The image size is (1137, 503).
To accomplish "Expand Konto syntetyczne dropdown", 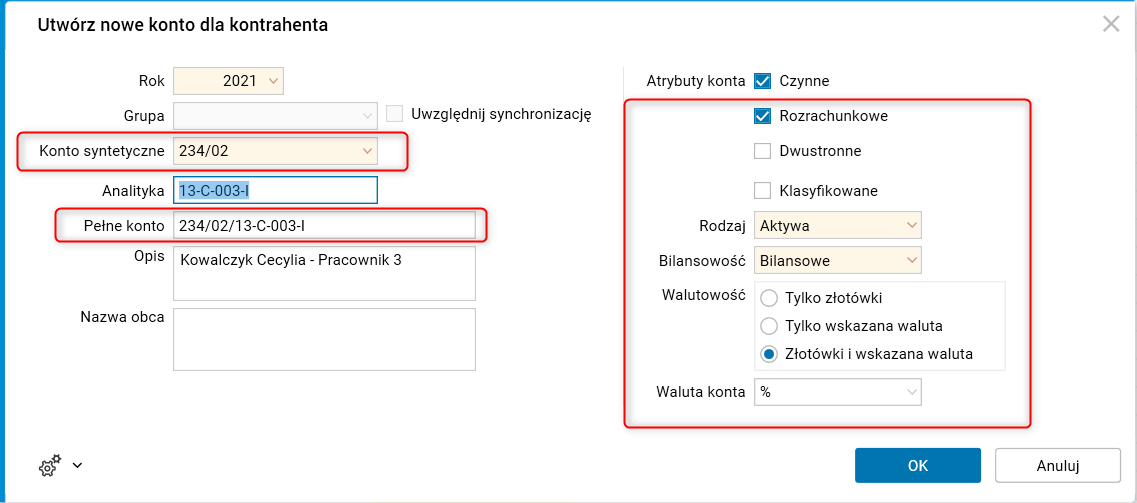I will click(367, 151).
